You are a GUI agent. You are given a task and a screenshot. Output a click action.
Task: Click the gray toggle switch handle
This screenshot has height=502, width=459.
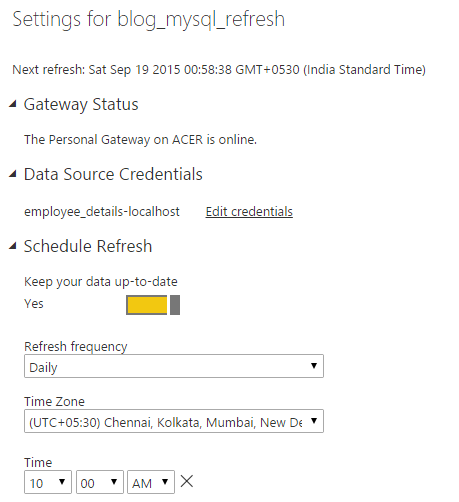coord(175,305)
